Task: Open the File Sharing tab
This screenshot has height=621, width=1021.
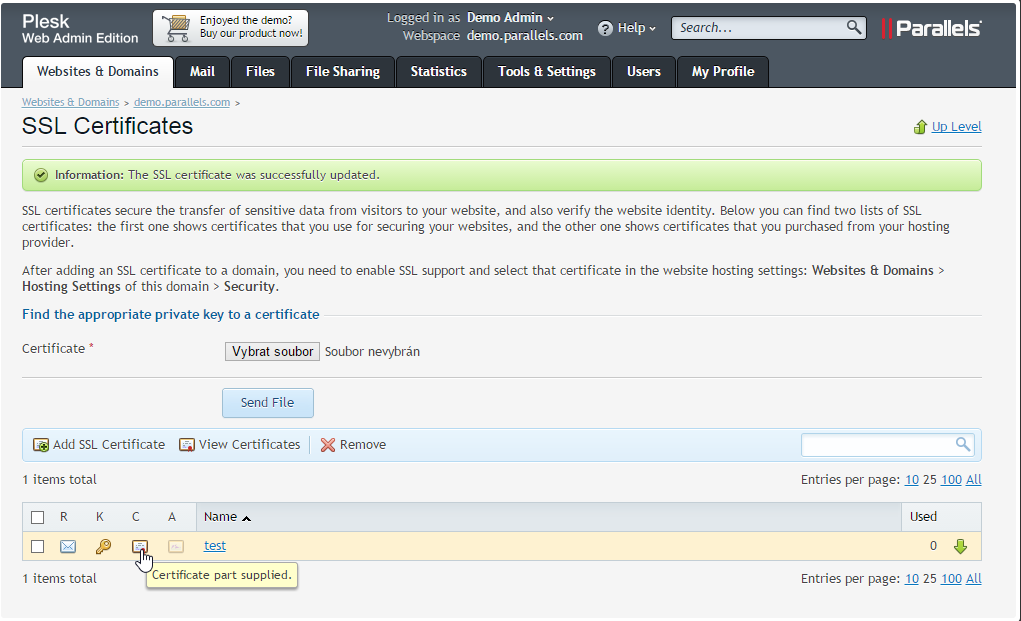Action: point(342,72)
